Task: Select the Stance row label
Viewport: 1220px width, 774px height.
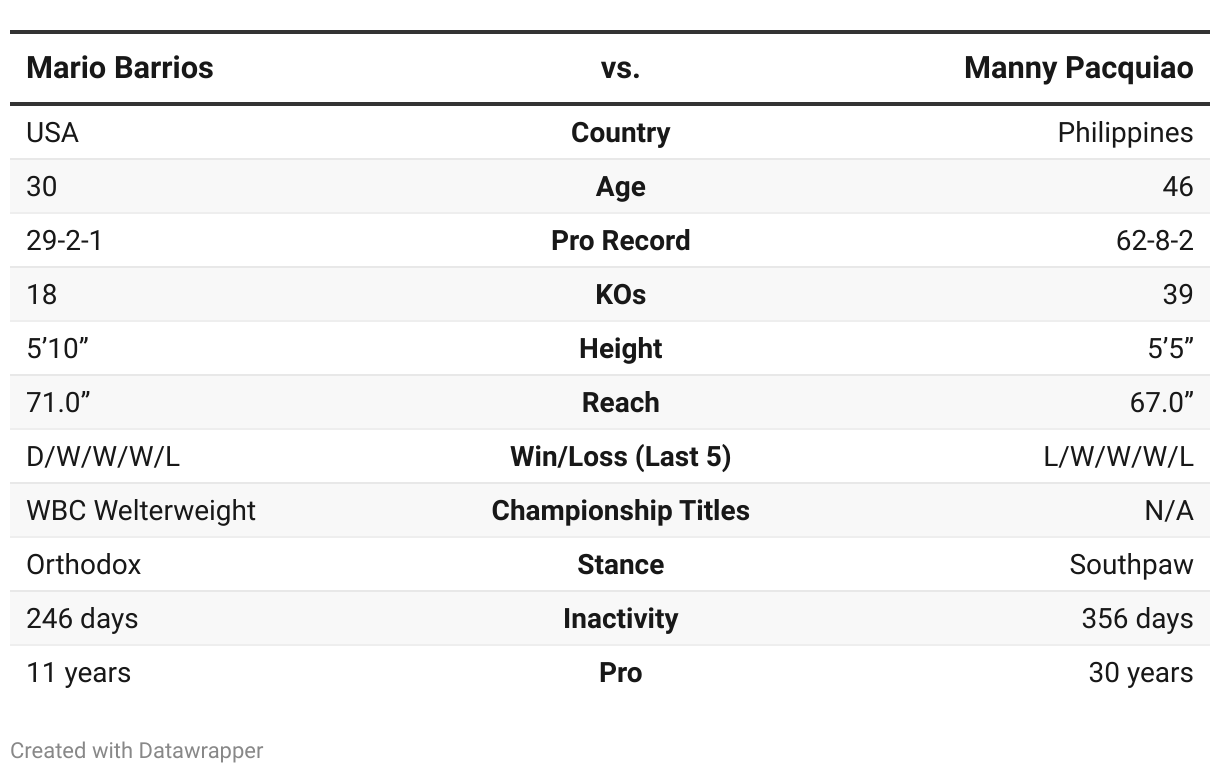Action: tap(620, 565)
